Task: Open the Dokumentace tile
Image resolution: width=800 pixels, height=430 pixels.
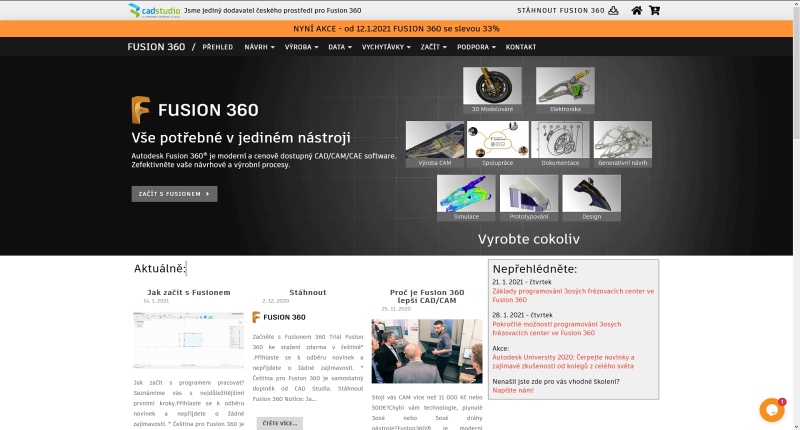Action: [560, 144]
